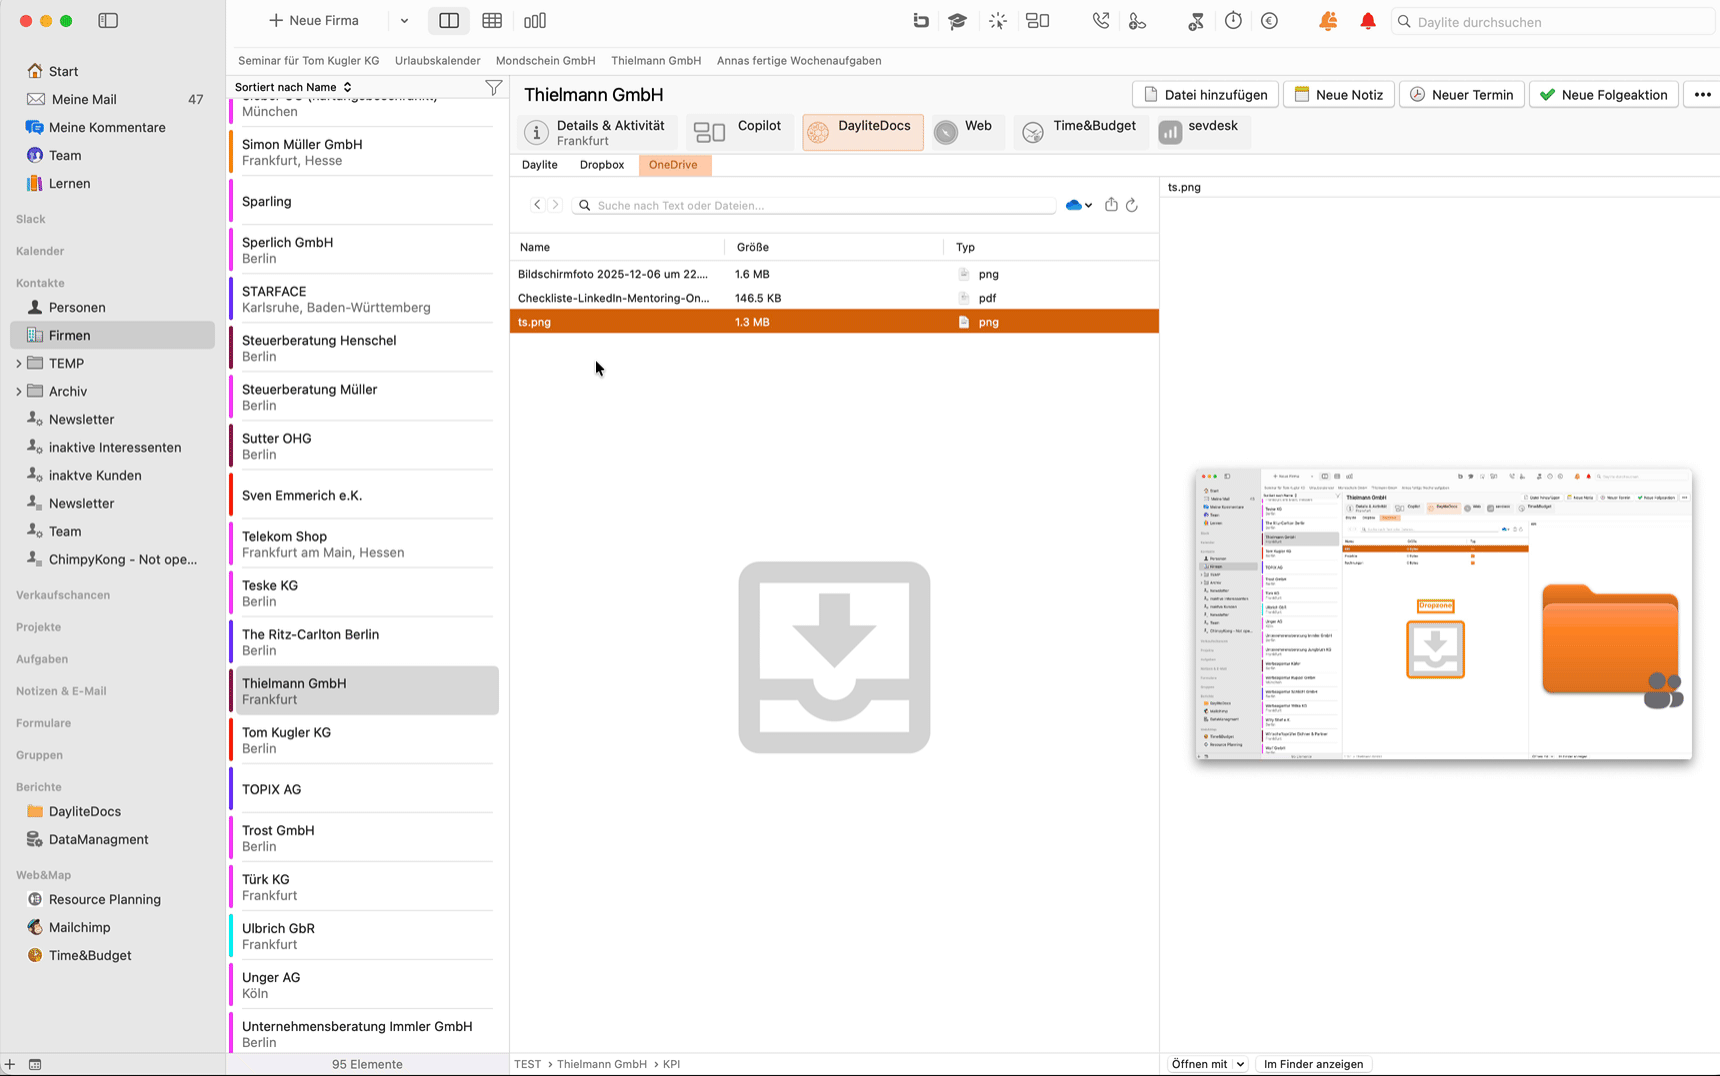Screen dimensions: 1720x1076
Task: Open Annas fertige Wochenaufgaben favorite
Action: [x=799, y=61]
